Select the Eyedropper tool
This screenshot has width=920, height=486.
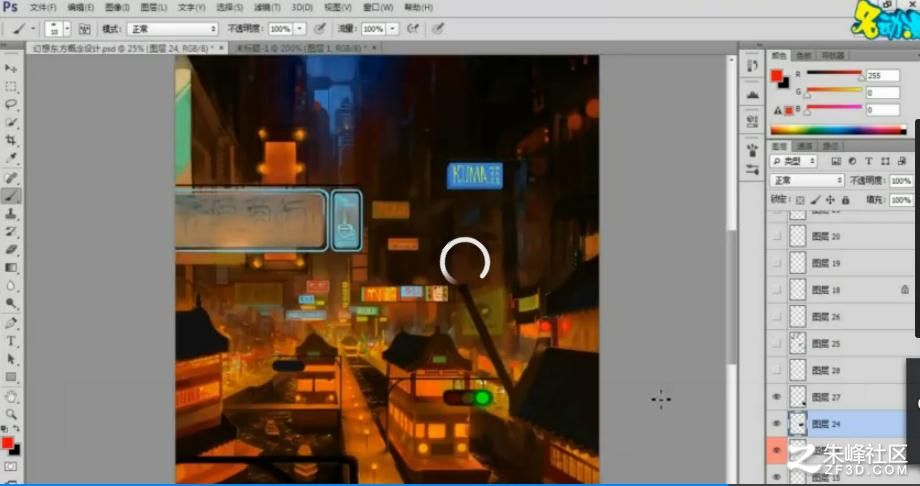[11, 158]
